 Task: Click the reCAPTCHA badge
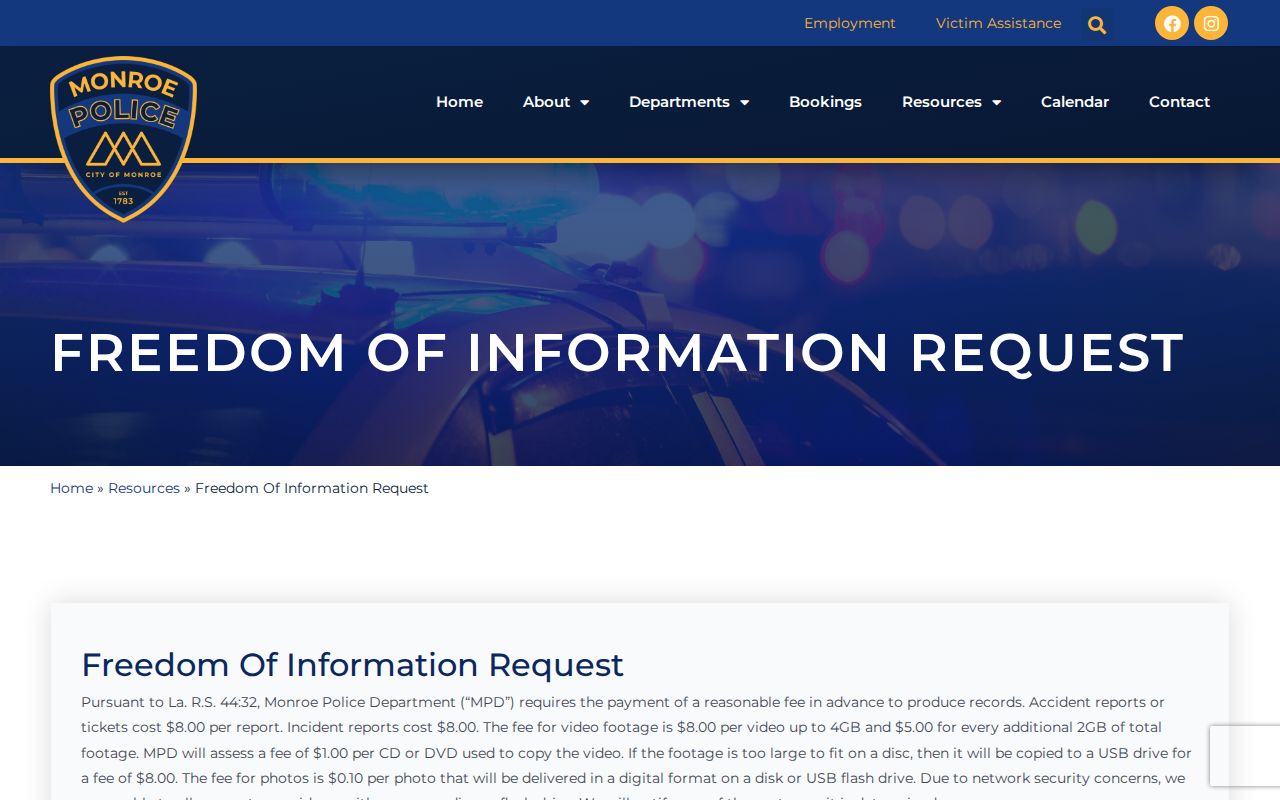point(1244,756)
